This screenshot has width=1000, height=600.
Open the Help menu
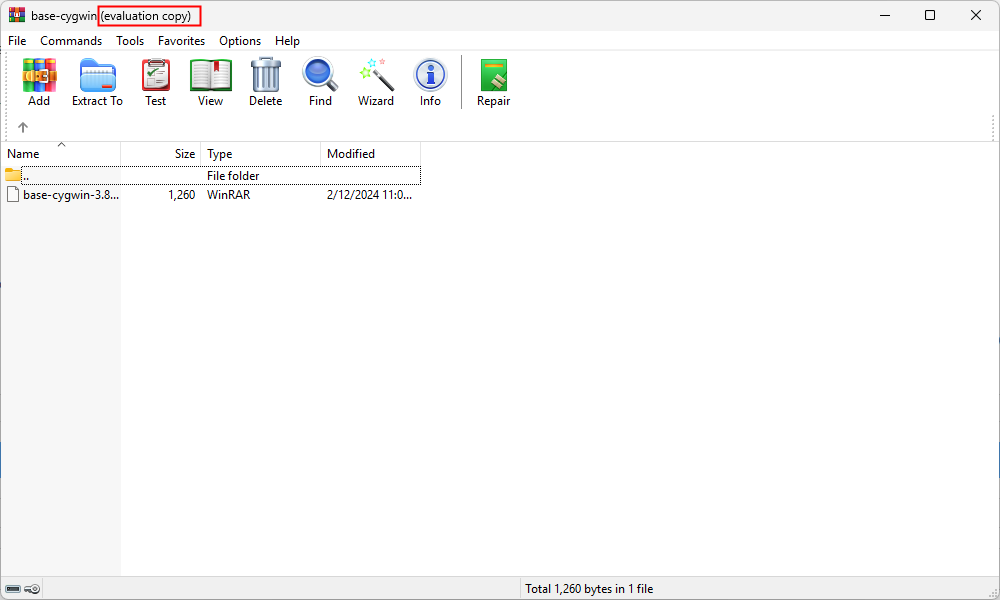(x=288, y=41)
